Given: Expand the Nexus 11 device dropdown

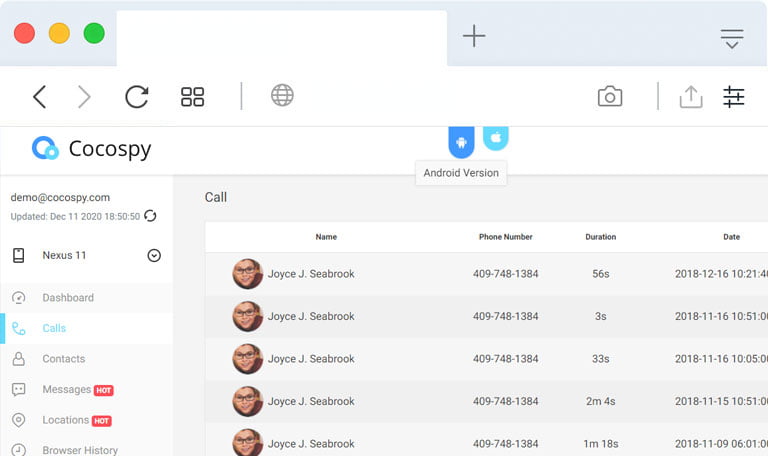Looking at the screenshot, I should (154, 255).
